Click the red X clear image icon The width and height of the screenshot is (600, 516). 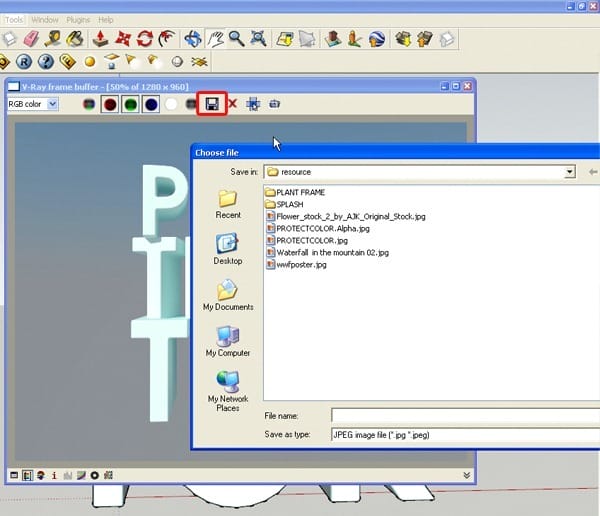232,104
